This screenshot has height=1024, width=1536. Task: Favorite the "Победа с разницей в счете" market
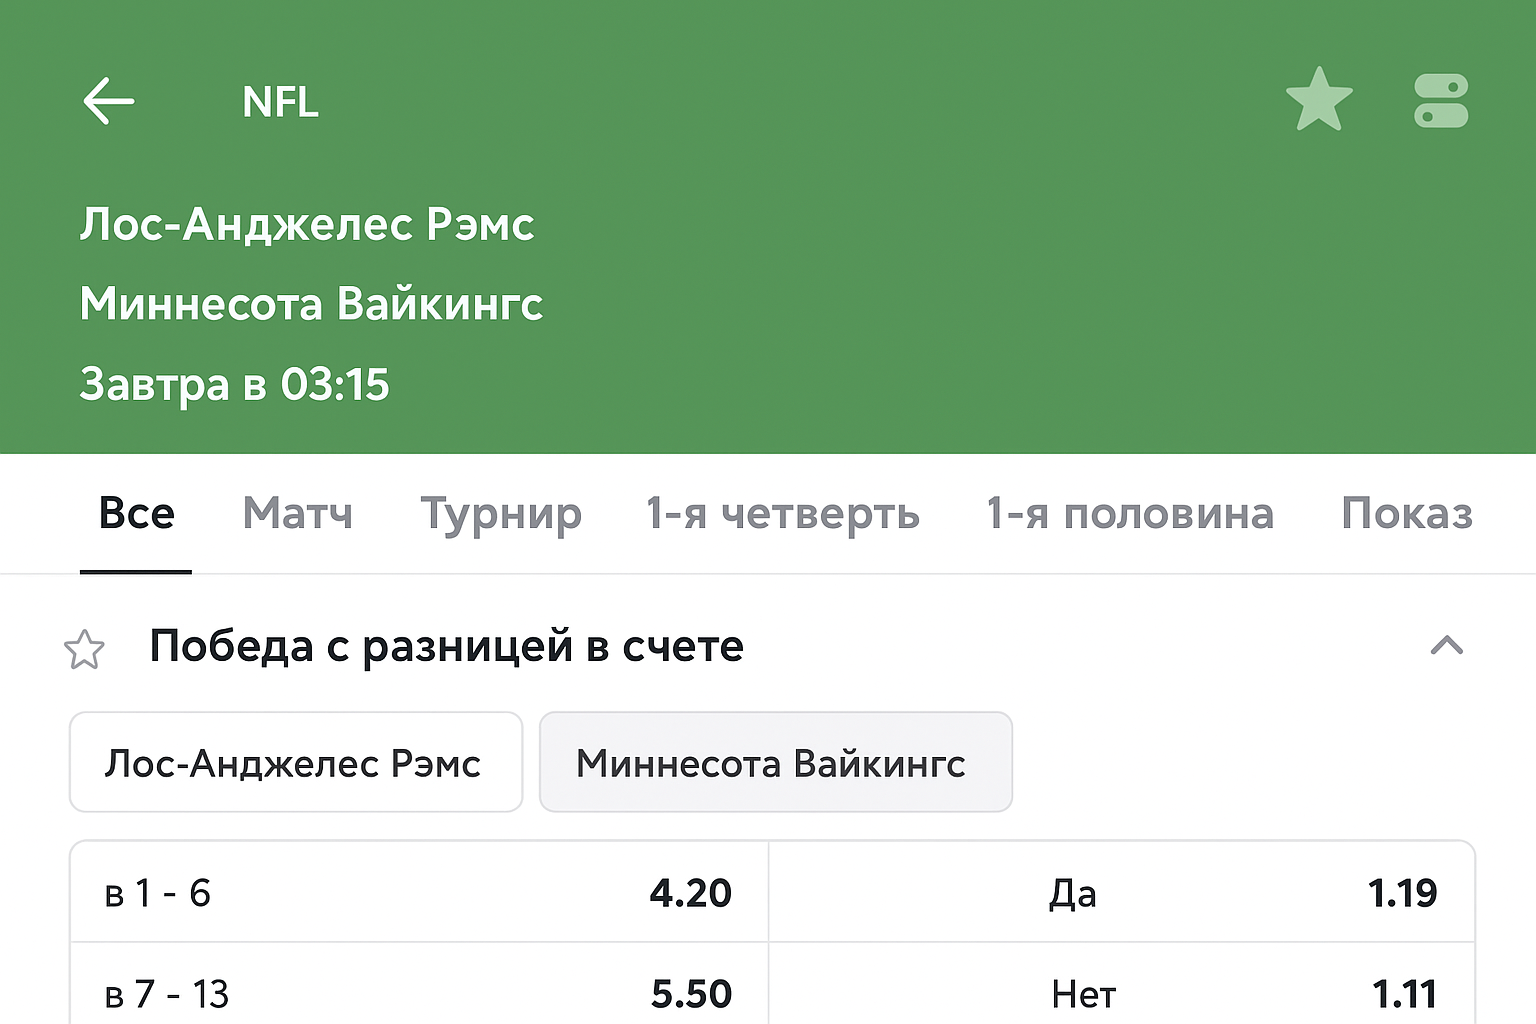coord(84,650)
